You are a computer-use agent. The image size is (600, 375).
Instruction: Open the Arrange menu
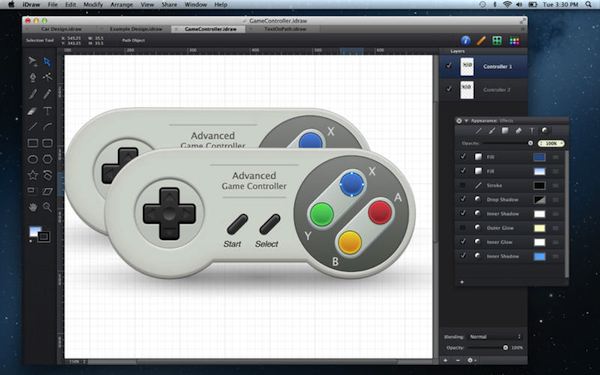[x=121, y=5]
